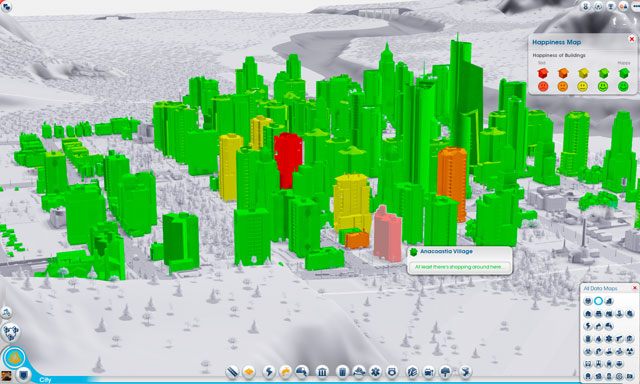Open the Roads tool in bottom toolbar
The width and height of the screenshot is (640, 384).
pos(233,372)
